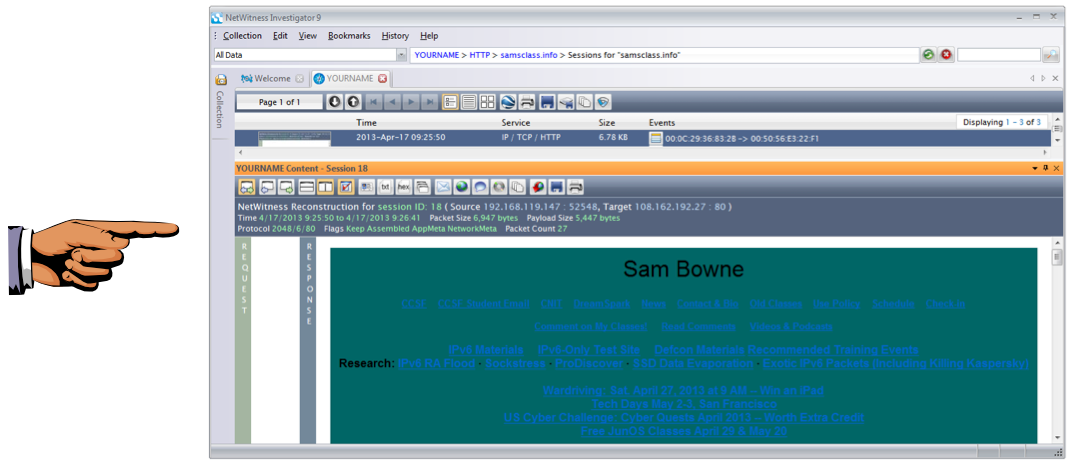Show only the response side
The height and width of the screenshot is (464, 1071).
pos(286,187)
